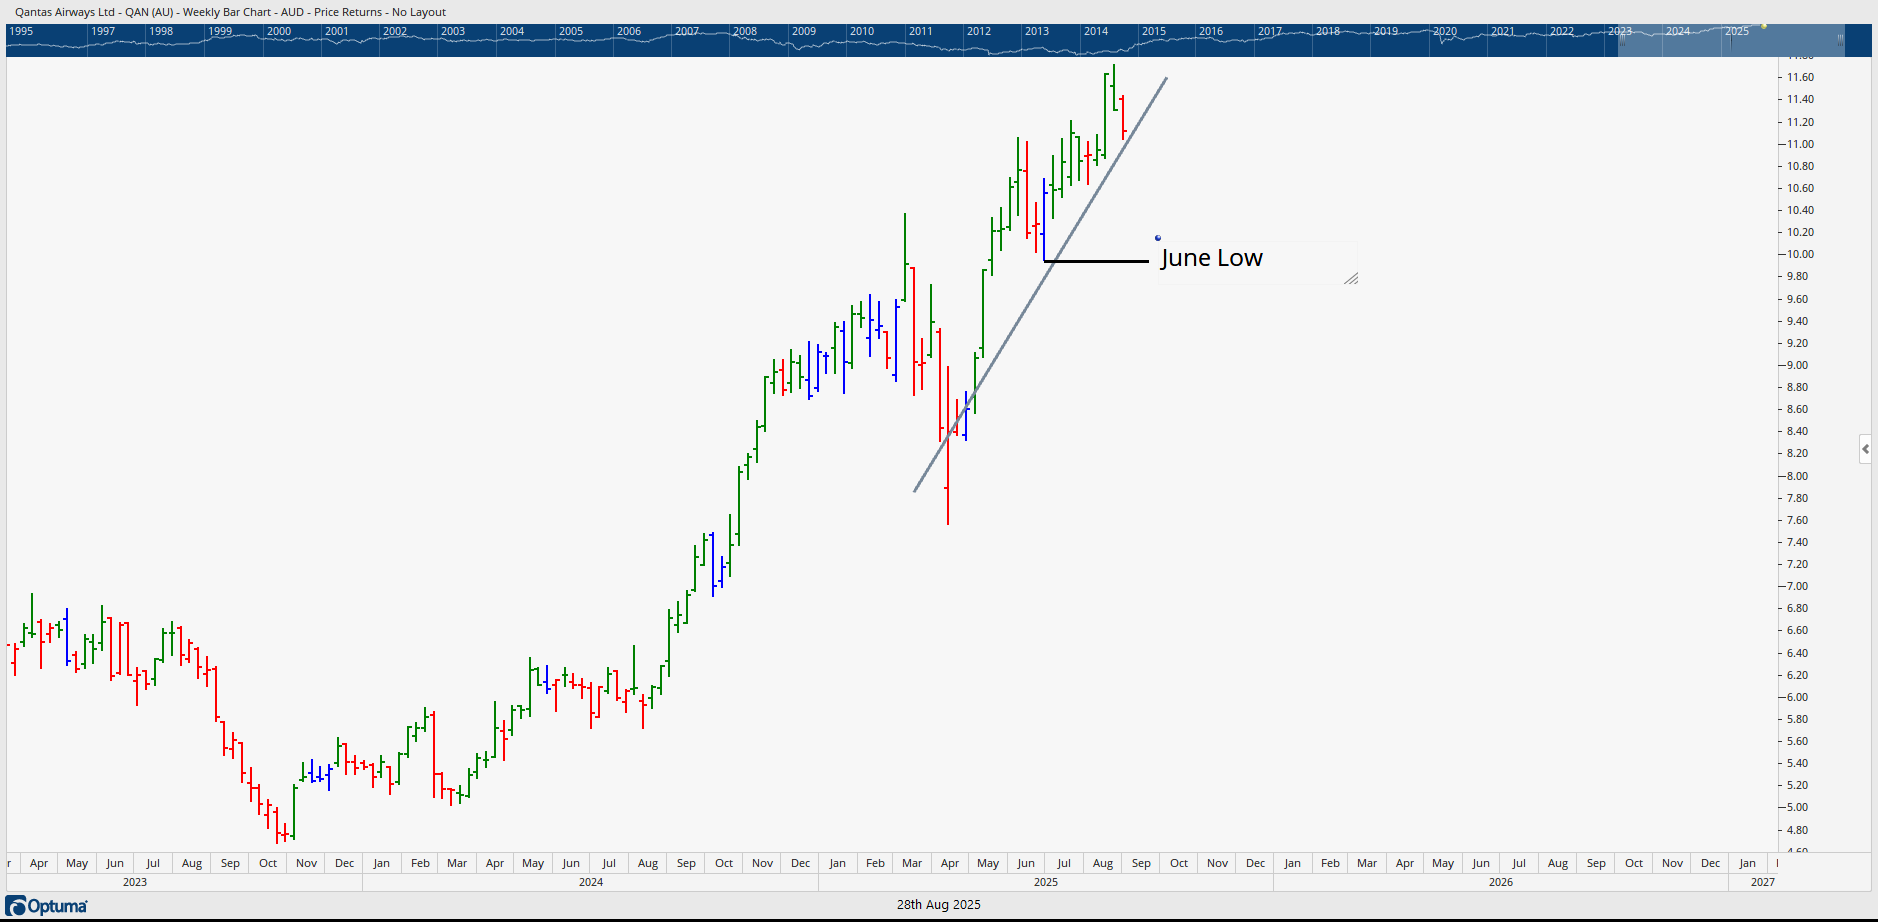
Task: Click the Jun 2025 month label on time axis
Action: [1026, 863]
